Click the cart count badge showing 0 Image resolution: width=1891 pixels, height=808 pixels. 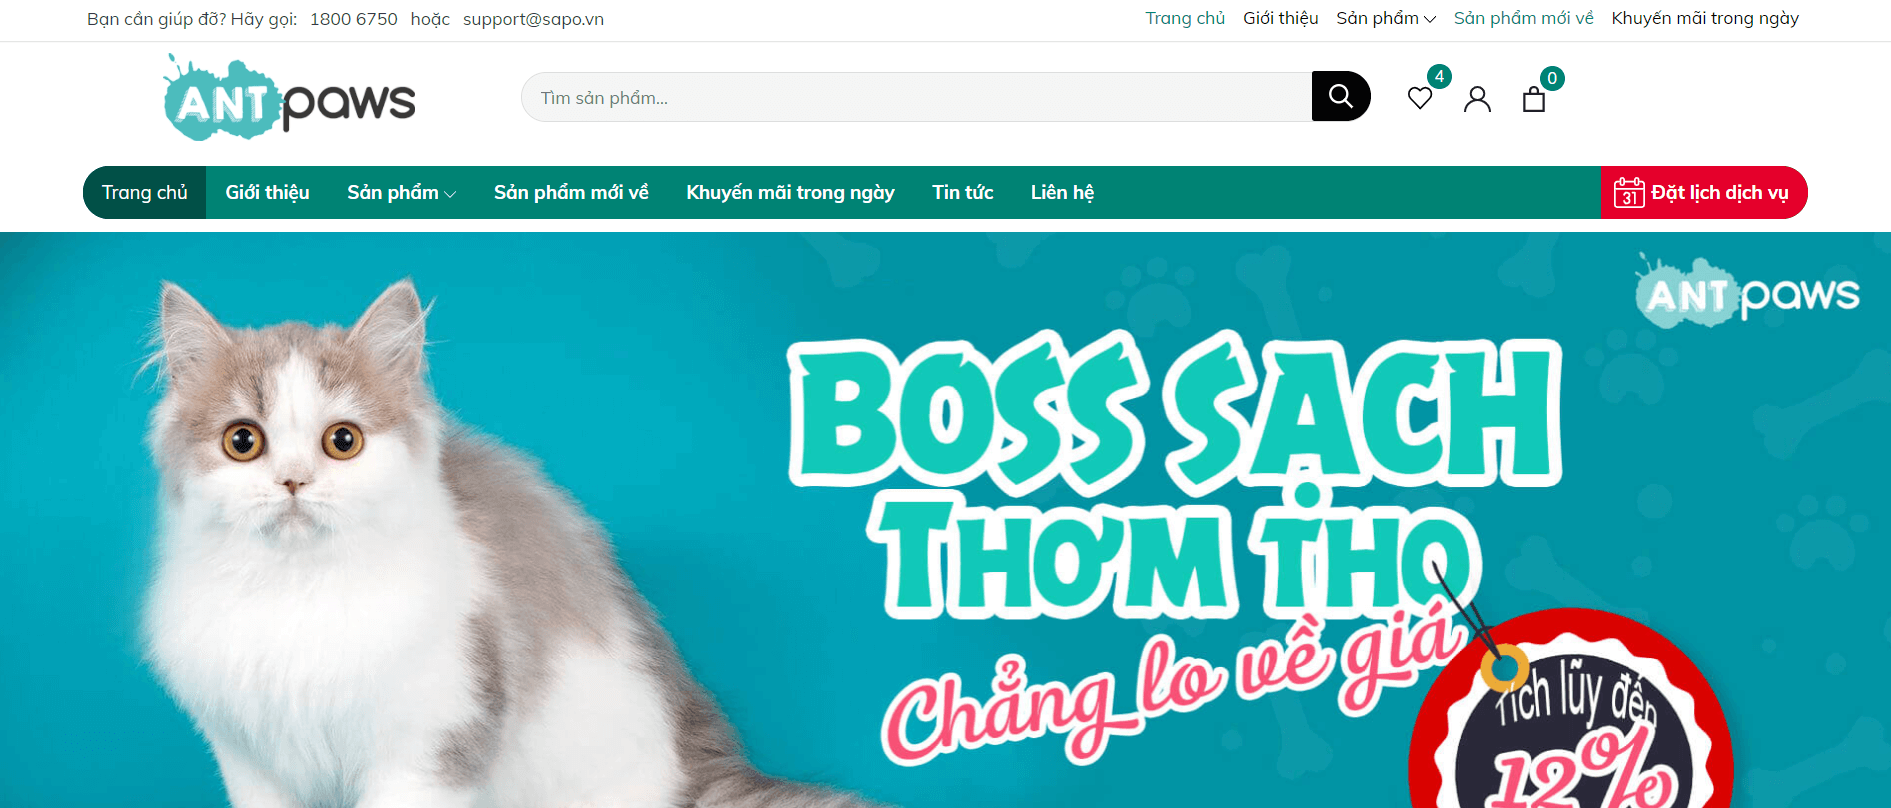pyautogui.click(x=1552, y=78)
